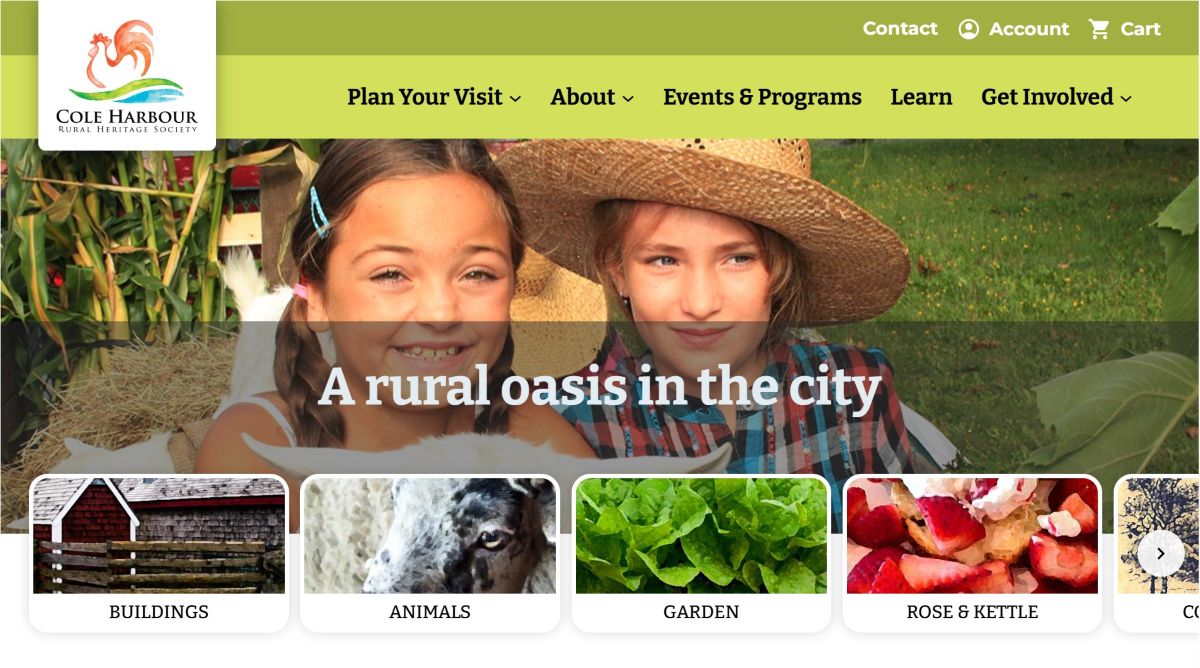Click the partially visible tree sketch card
Image resolution: width=1200 pixels, height=668 pixels.
[x=1157, y=553]
